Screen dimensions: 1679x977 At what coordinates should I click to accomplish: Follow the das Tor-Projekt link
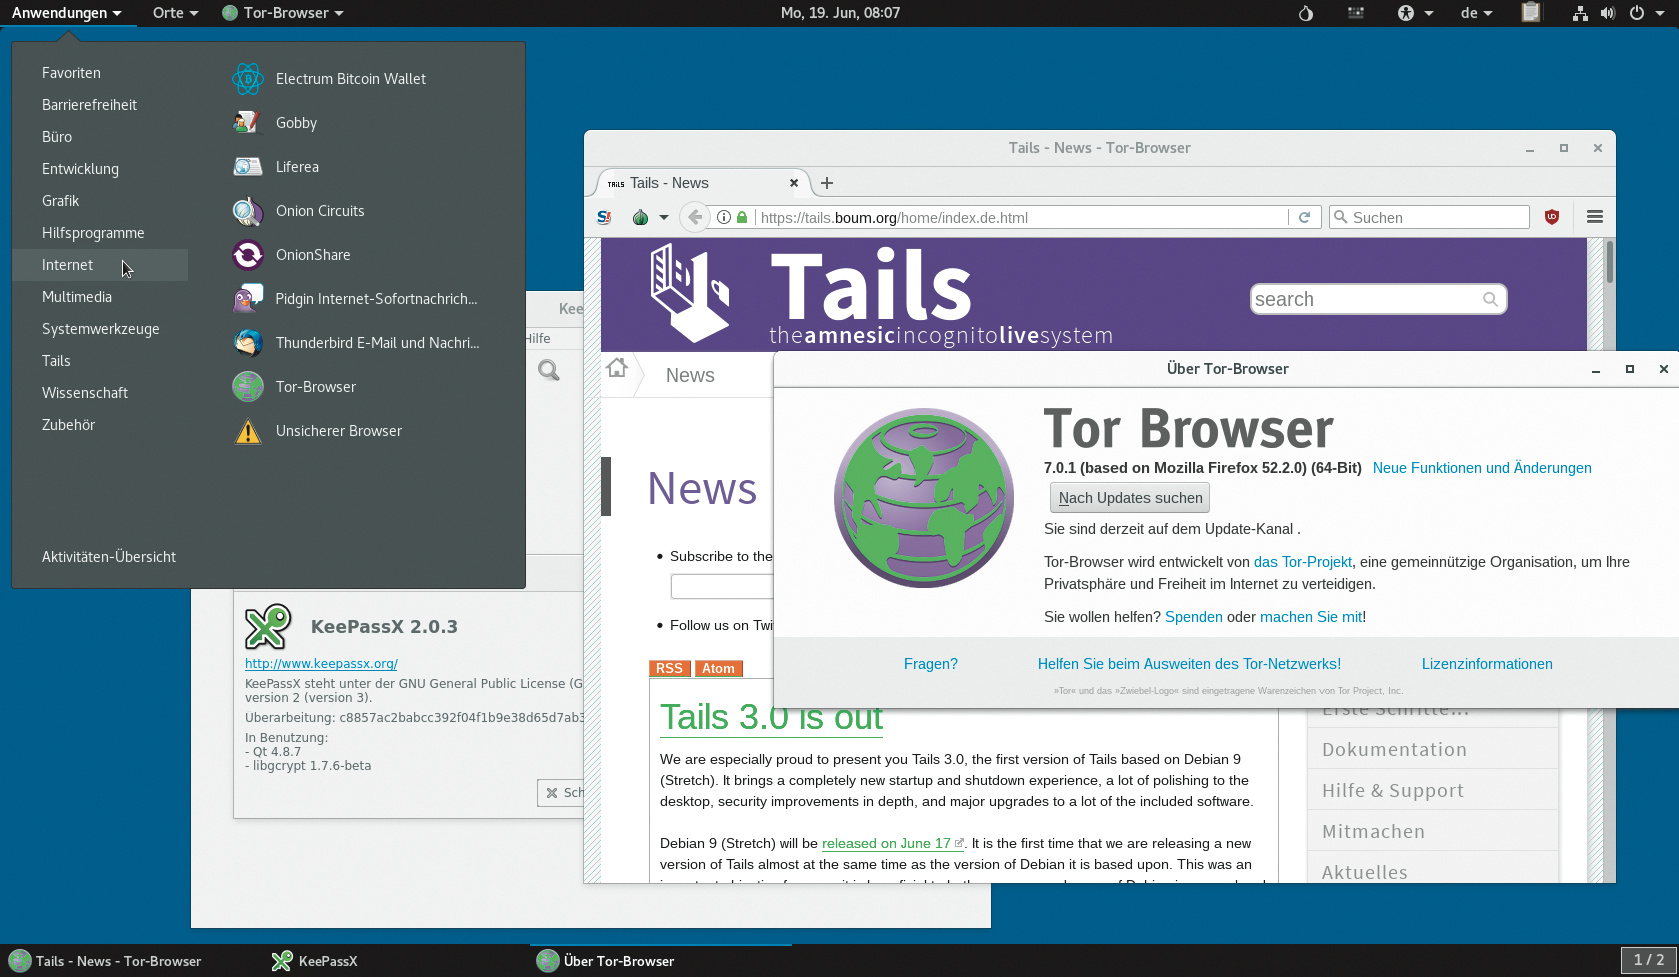(1303, 562)
